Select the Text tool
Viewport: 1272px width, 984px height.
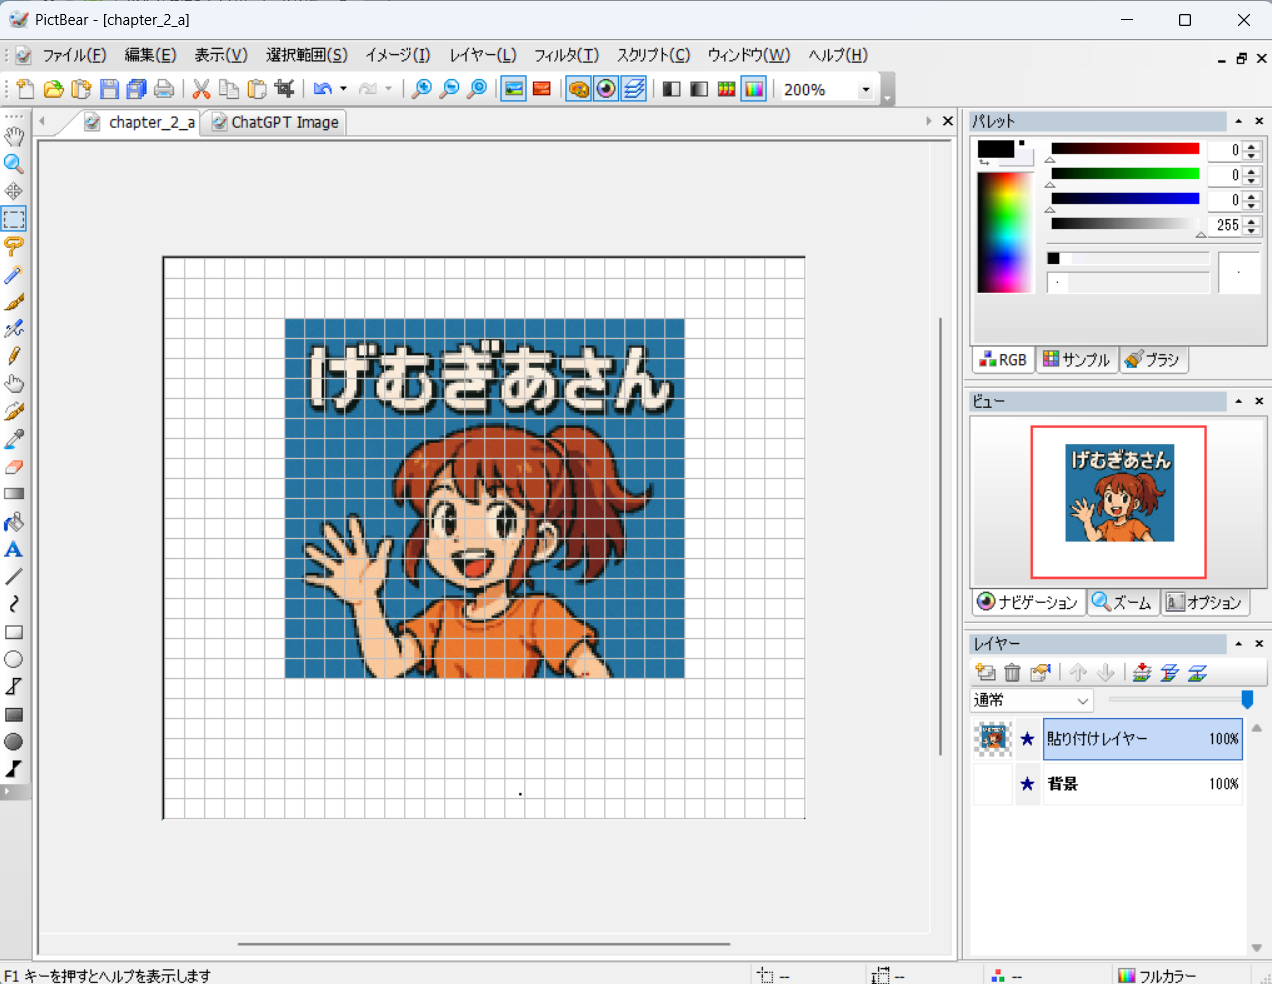coord(14,550)
